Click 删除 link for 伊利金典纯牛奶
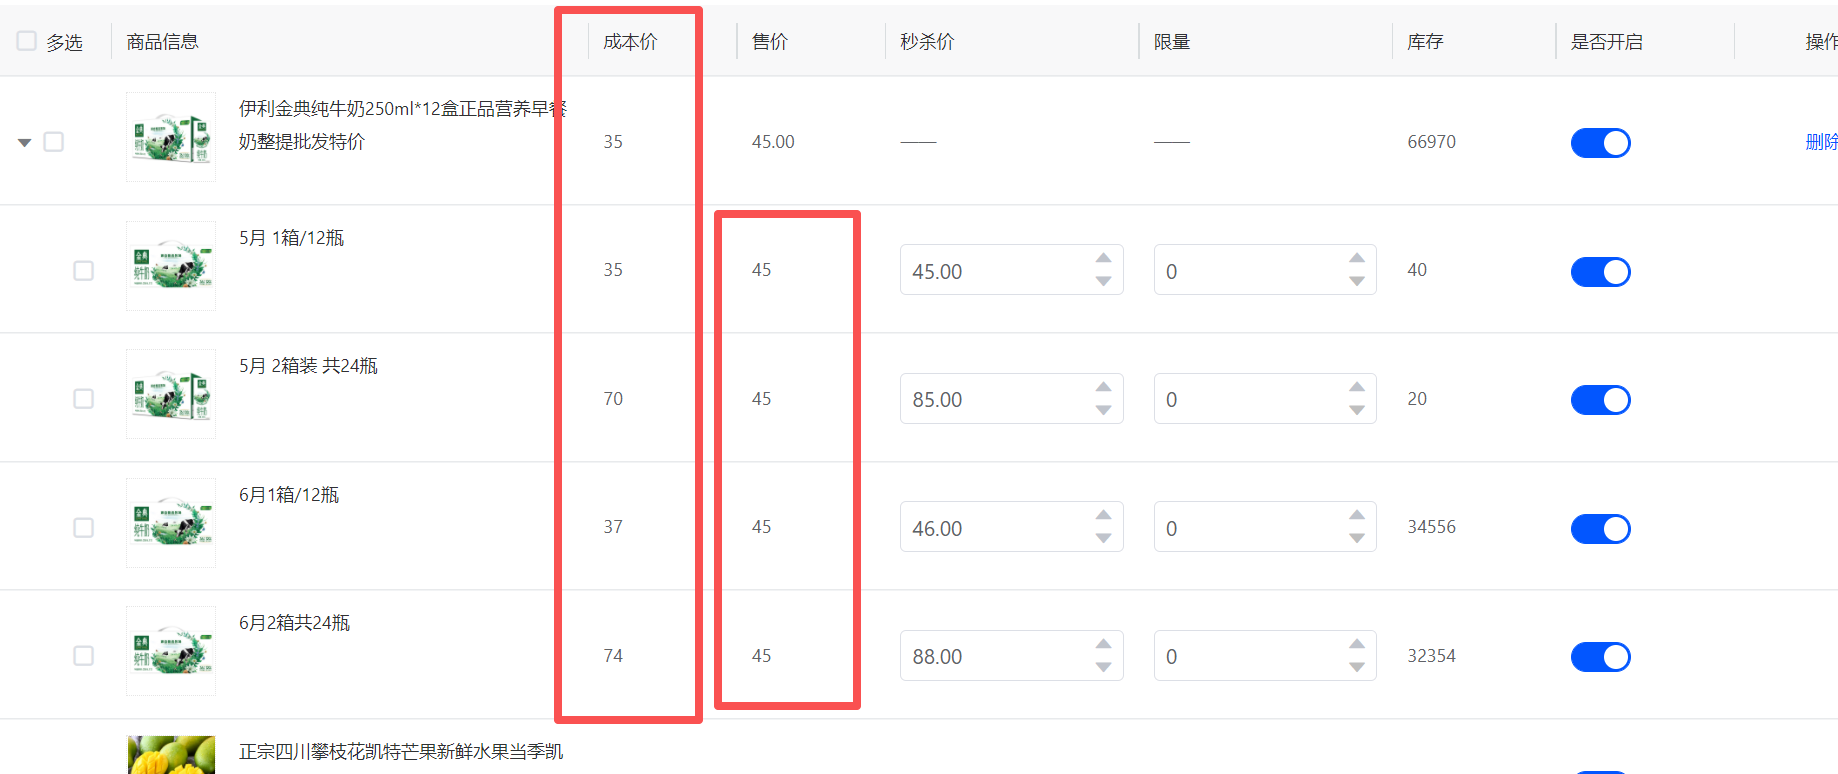The width and height of the screenshot is (1838, 774). (1821, 142)
